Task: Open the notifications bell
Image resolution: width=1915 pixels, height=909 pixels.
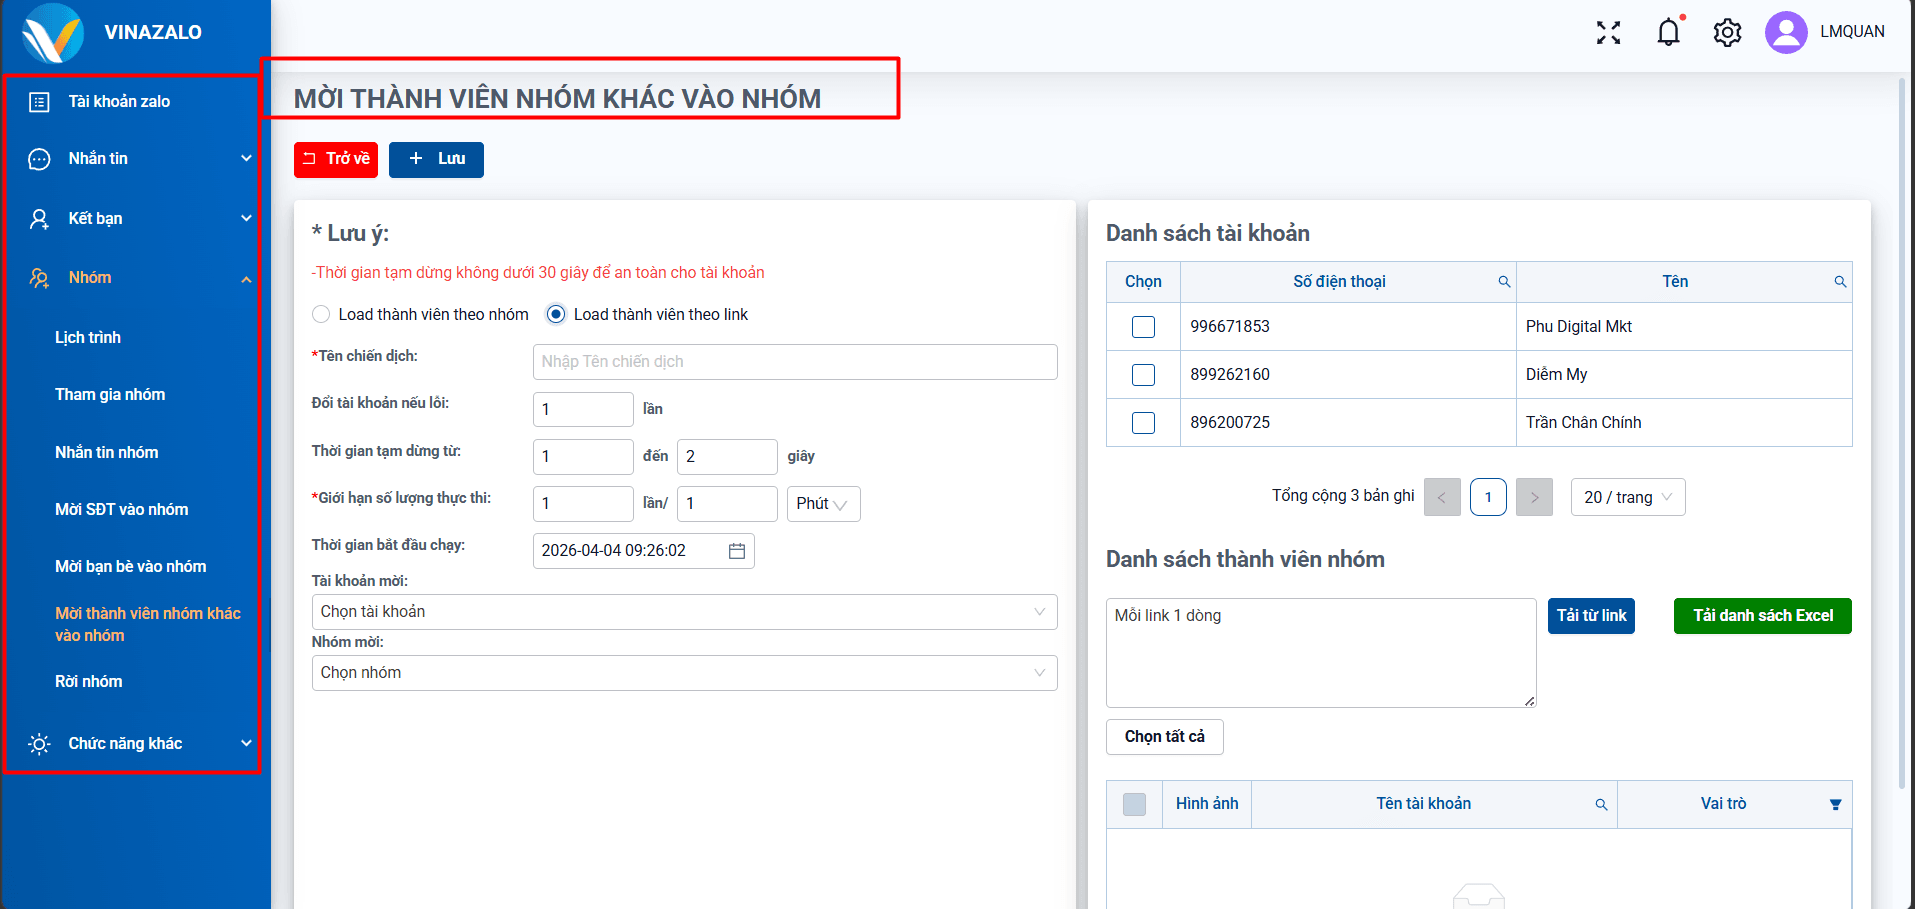Action: point(1668,33)
